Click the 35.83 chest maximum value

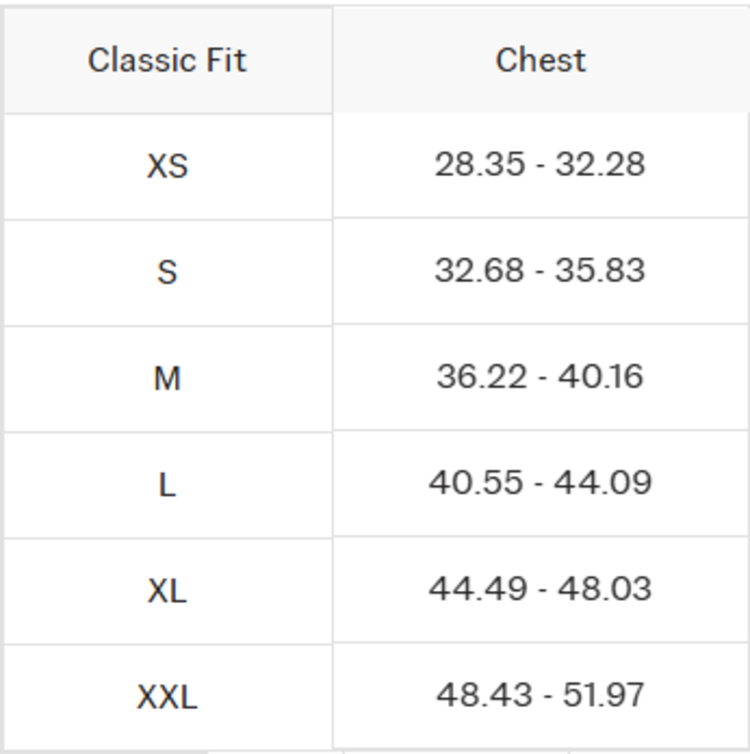click(x=600, y=270)
